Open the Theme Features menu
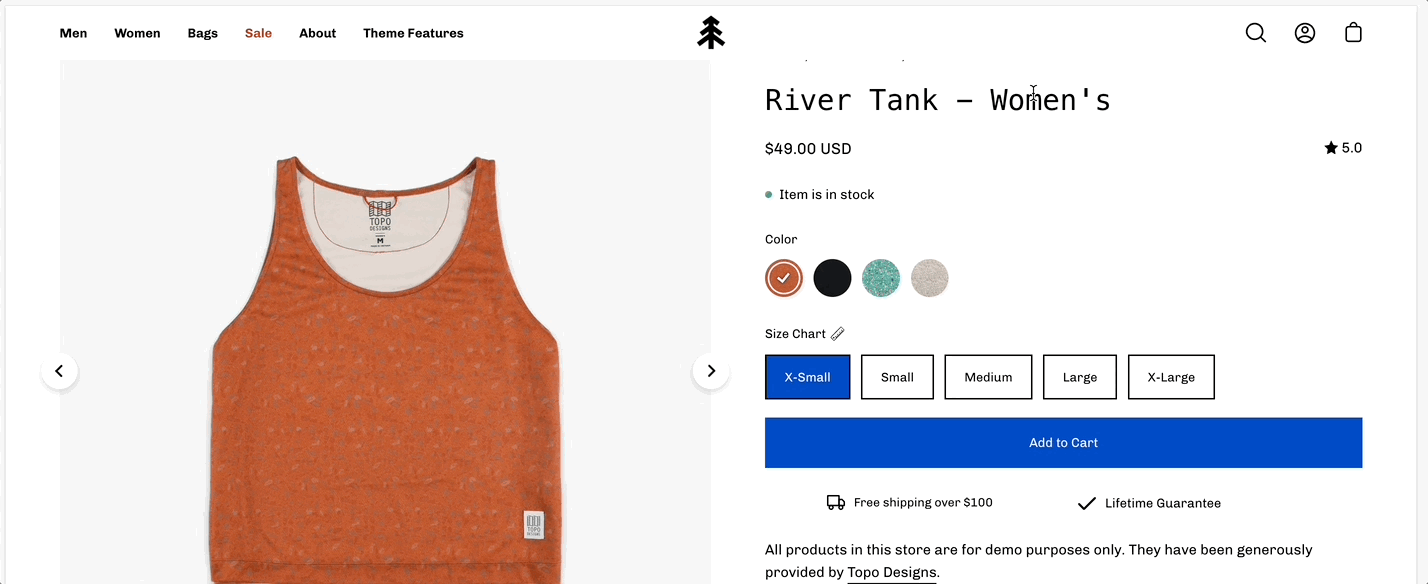 tap(413, 33)
